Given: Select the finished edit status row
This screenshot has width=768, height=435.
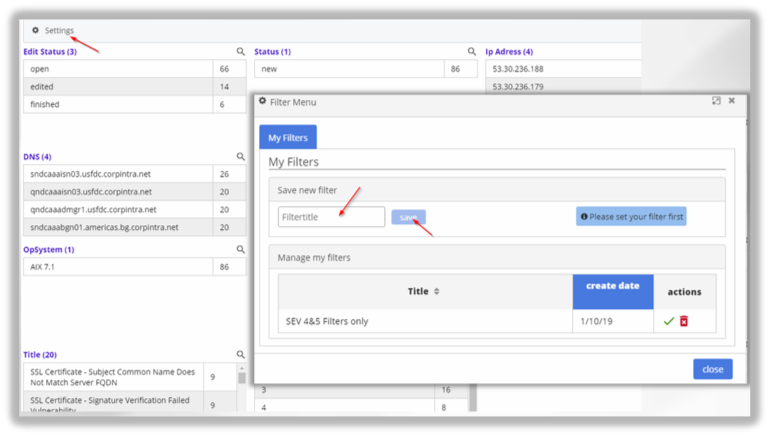Looking at the screenshot, I should pos(117,104).
